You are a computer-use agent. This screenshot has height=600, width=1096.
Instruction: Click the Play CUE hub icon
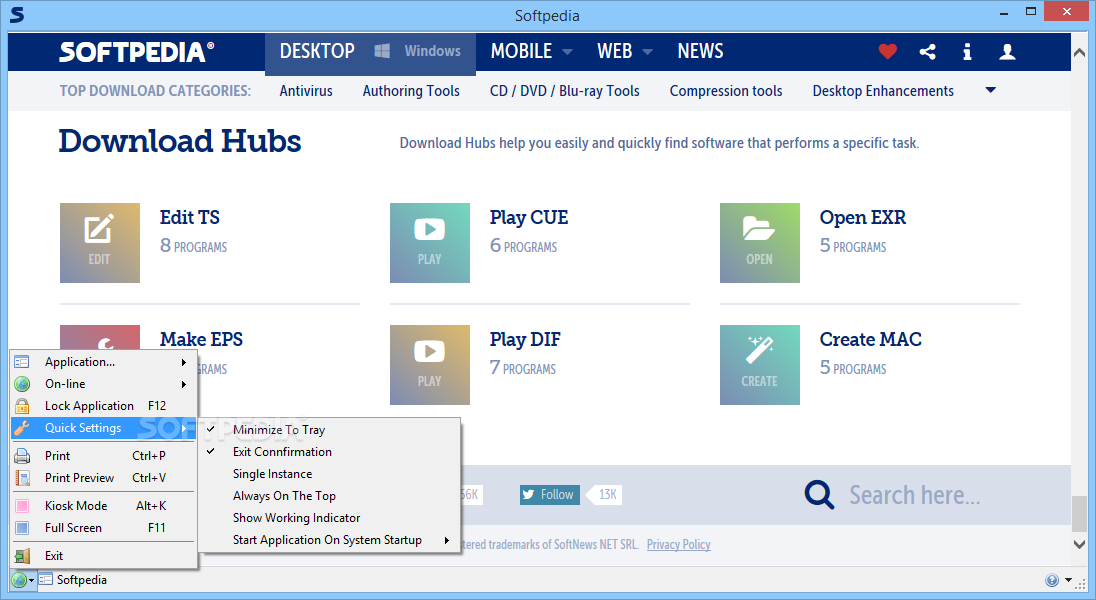[x=430, y=243]
